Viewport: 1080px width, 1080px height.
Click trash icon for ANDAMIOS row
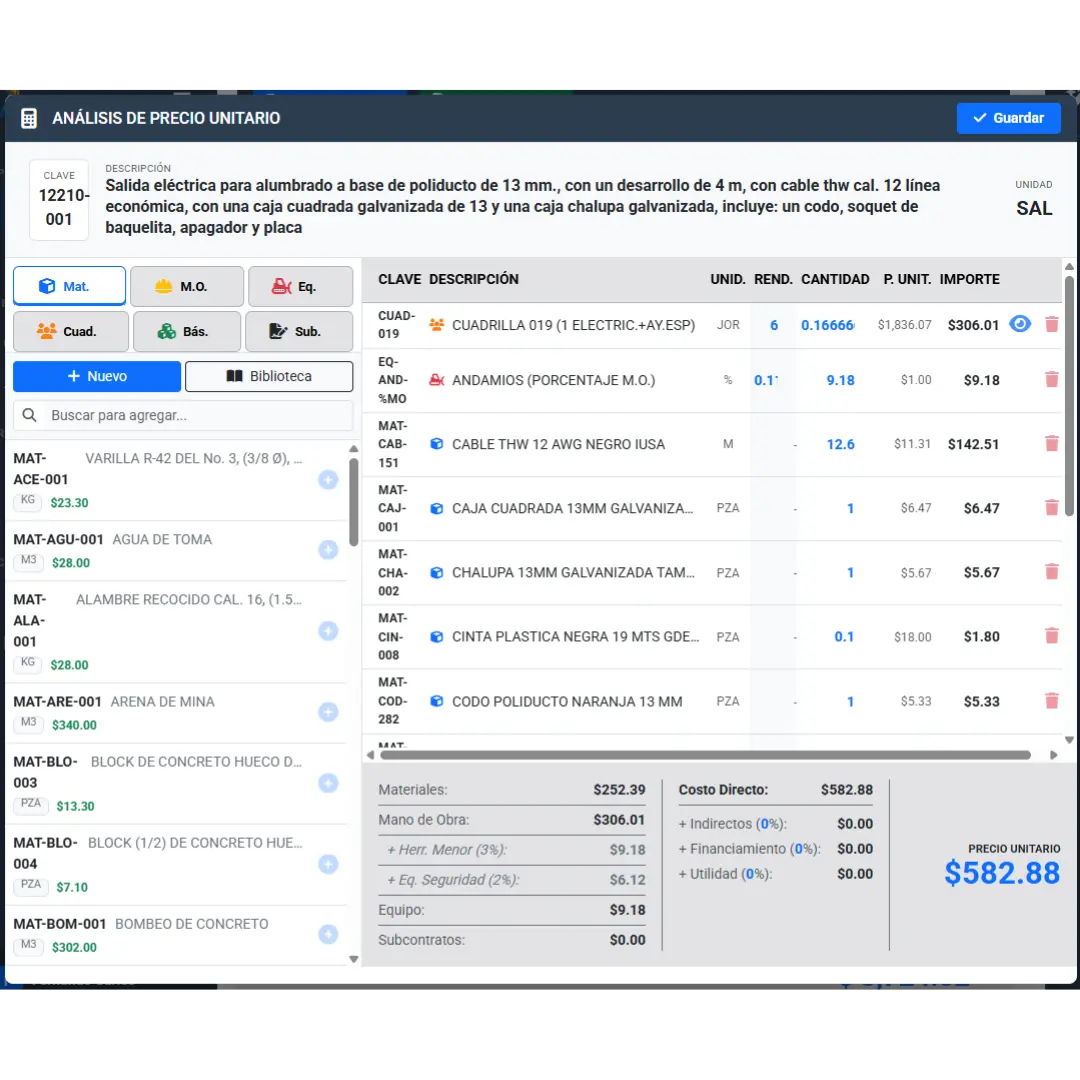click(x=1051, y=380)
